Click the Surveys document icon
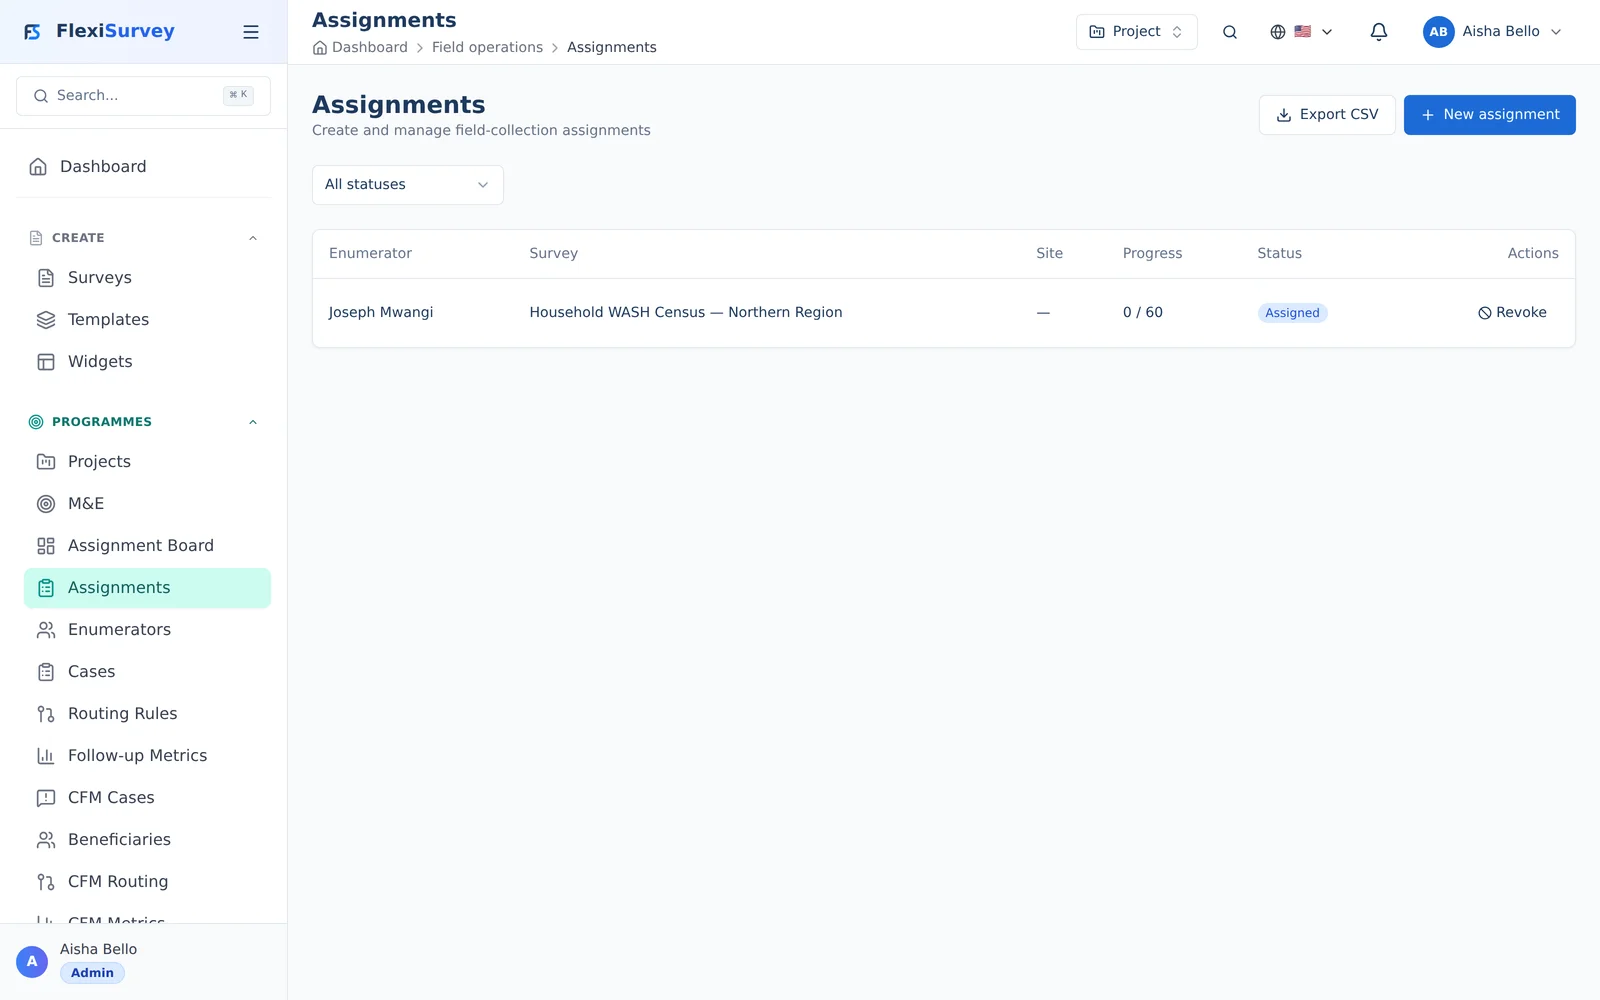1600x1000 pixels. click(x=46, y=278)
